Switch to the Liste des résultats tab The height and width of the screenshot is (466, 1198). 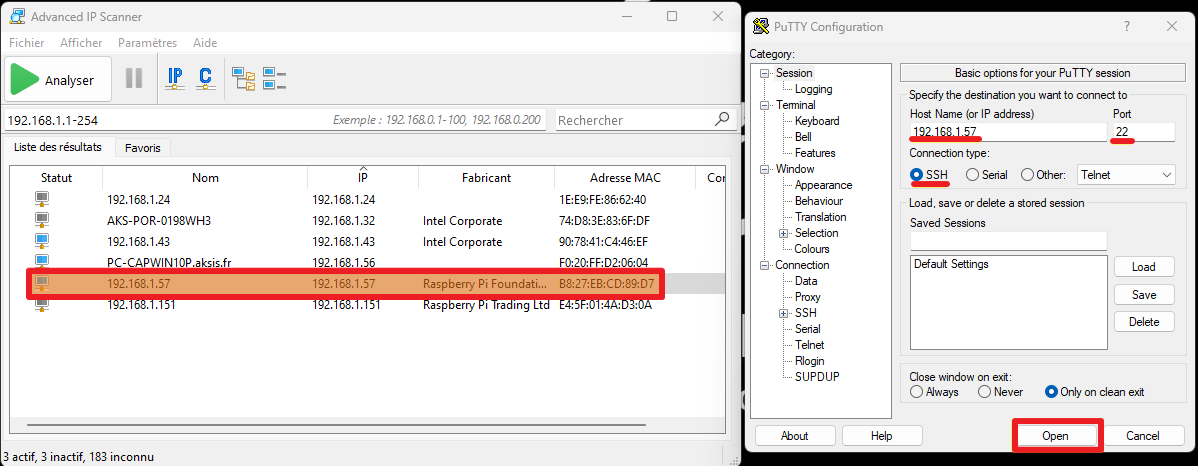[58, 147]
